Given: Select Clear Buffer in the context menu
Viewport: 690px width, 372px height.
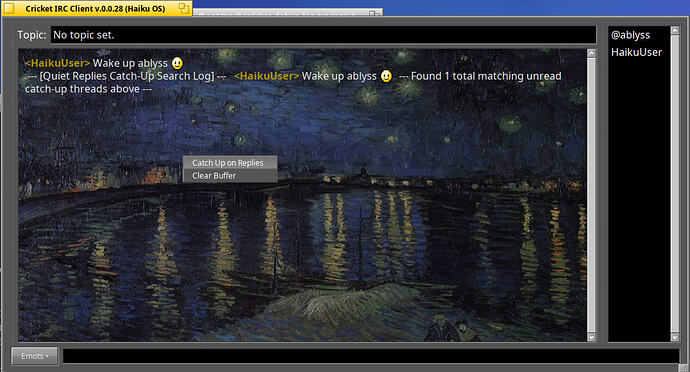Looking at the screenshot, I should (230, 176).
